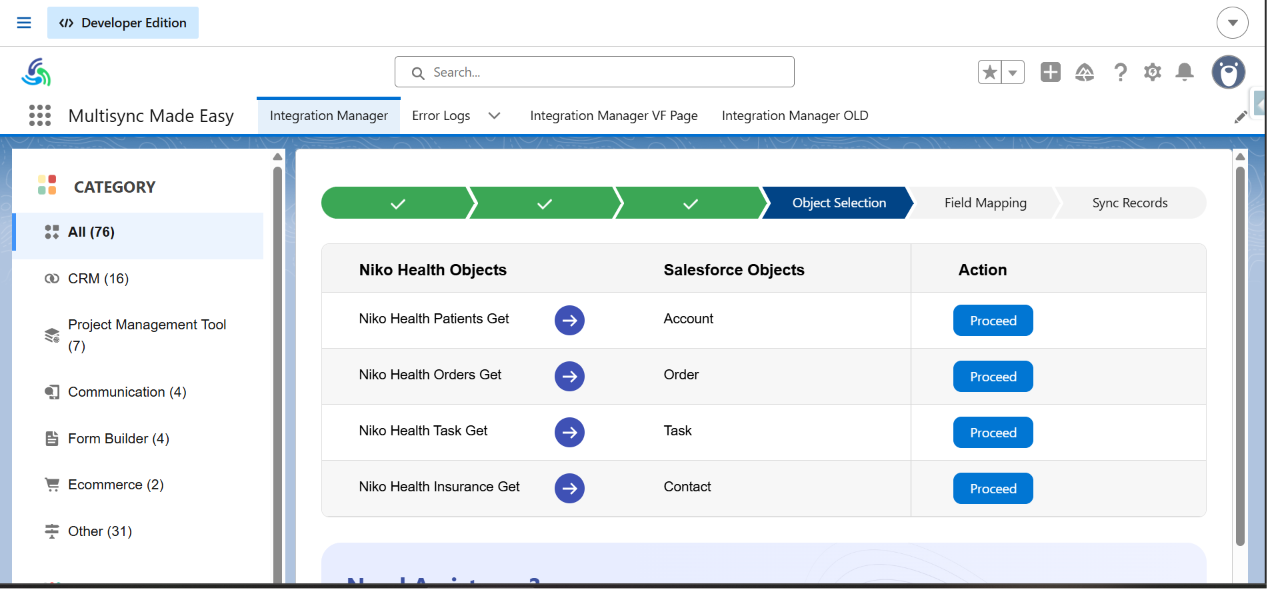This screenshot has height=589, width=1267.
Task: Click the Other signpost icon
Action: pyautogui.click(x=52, y=531)
